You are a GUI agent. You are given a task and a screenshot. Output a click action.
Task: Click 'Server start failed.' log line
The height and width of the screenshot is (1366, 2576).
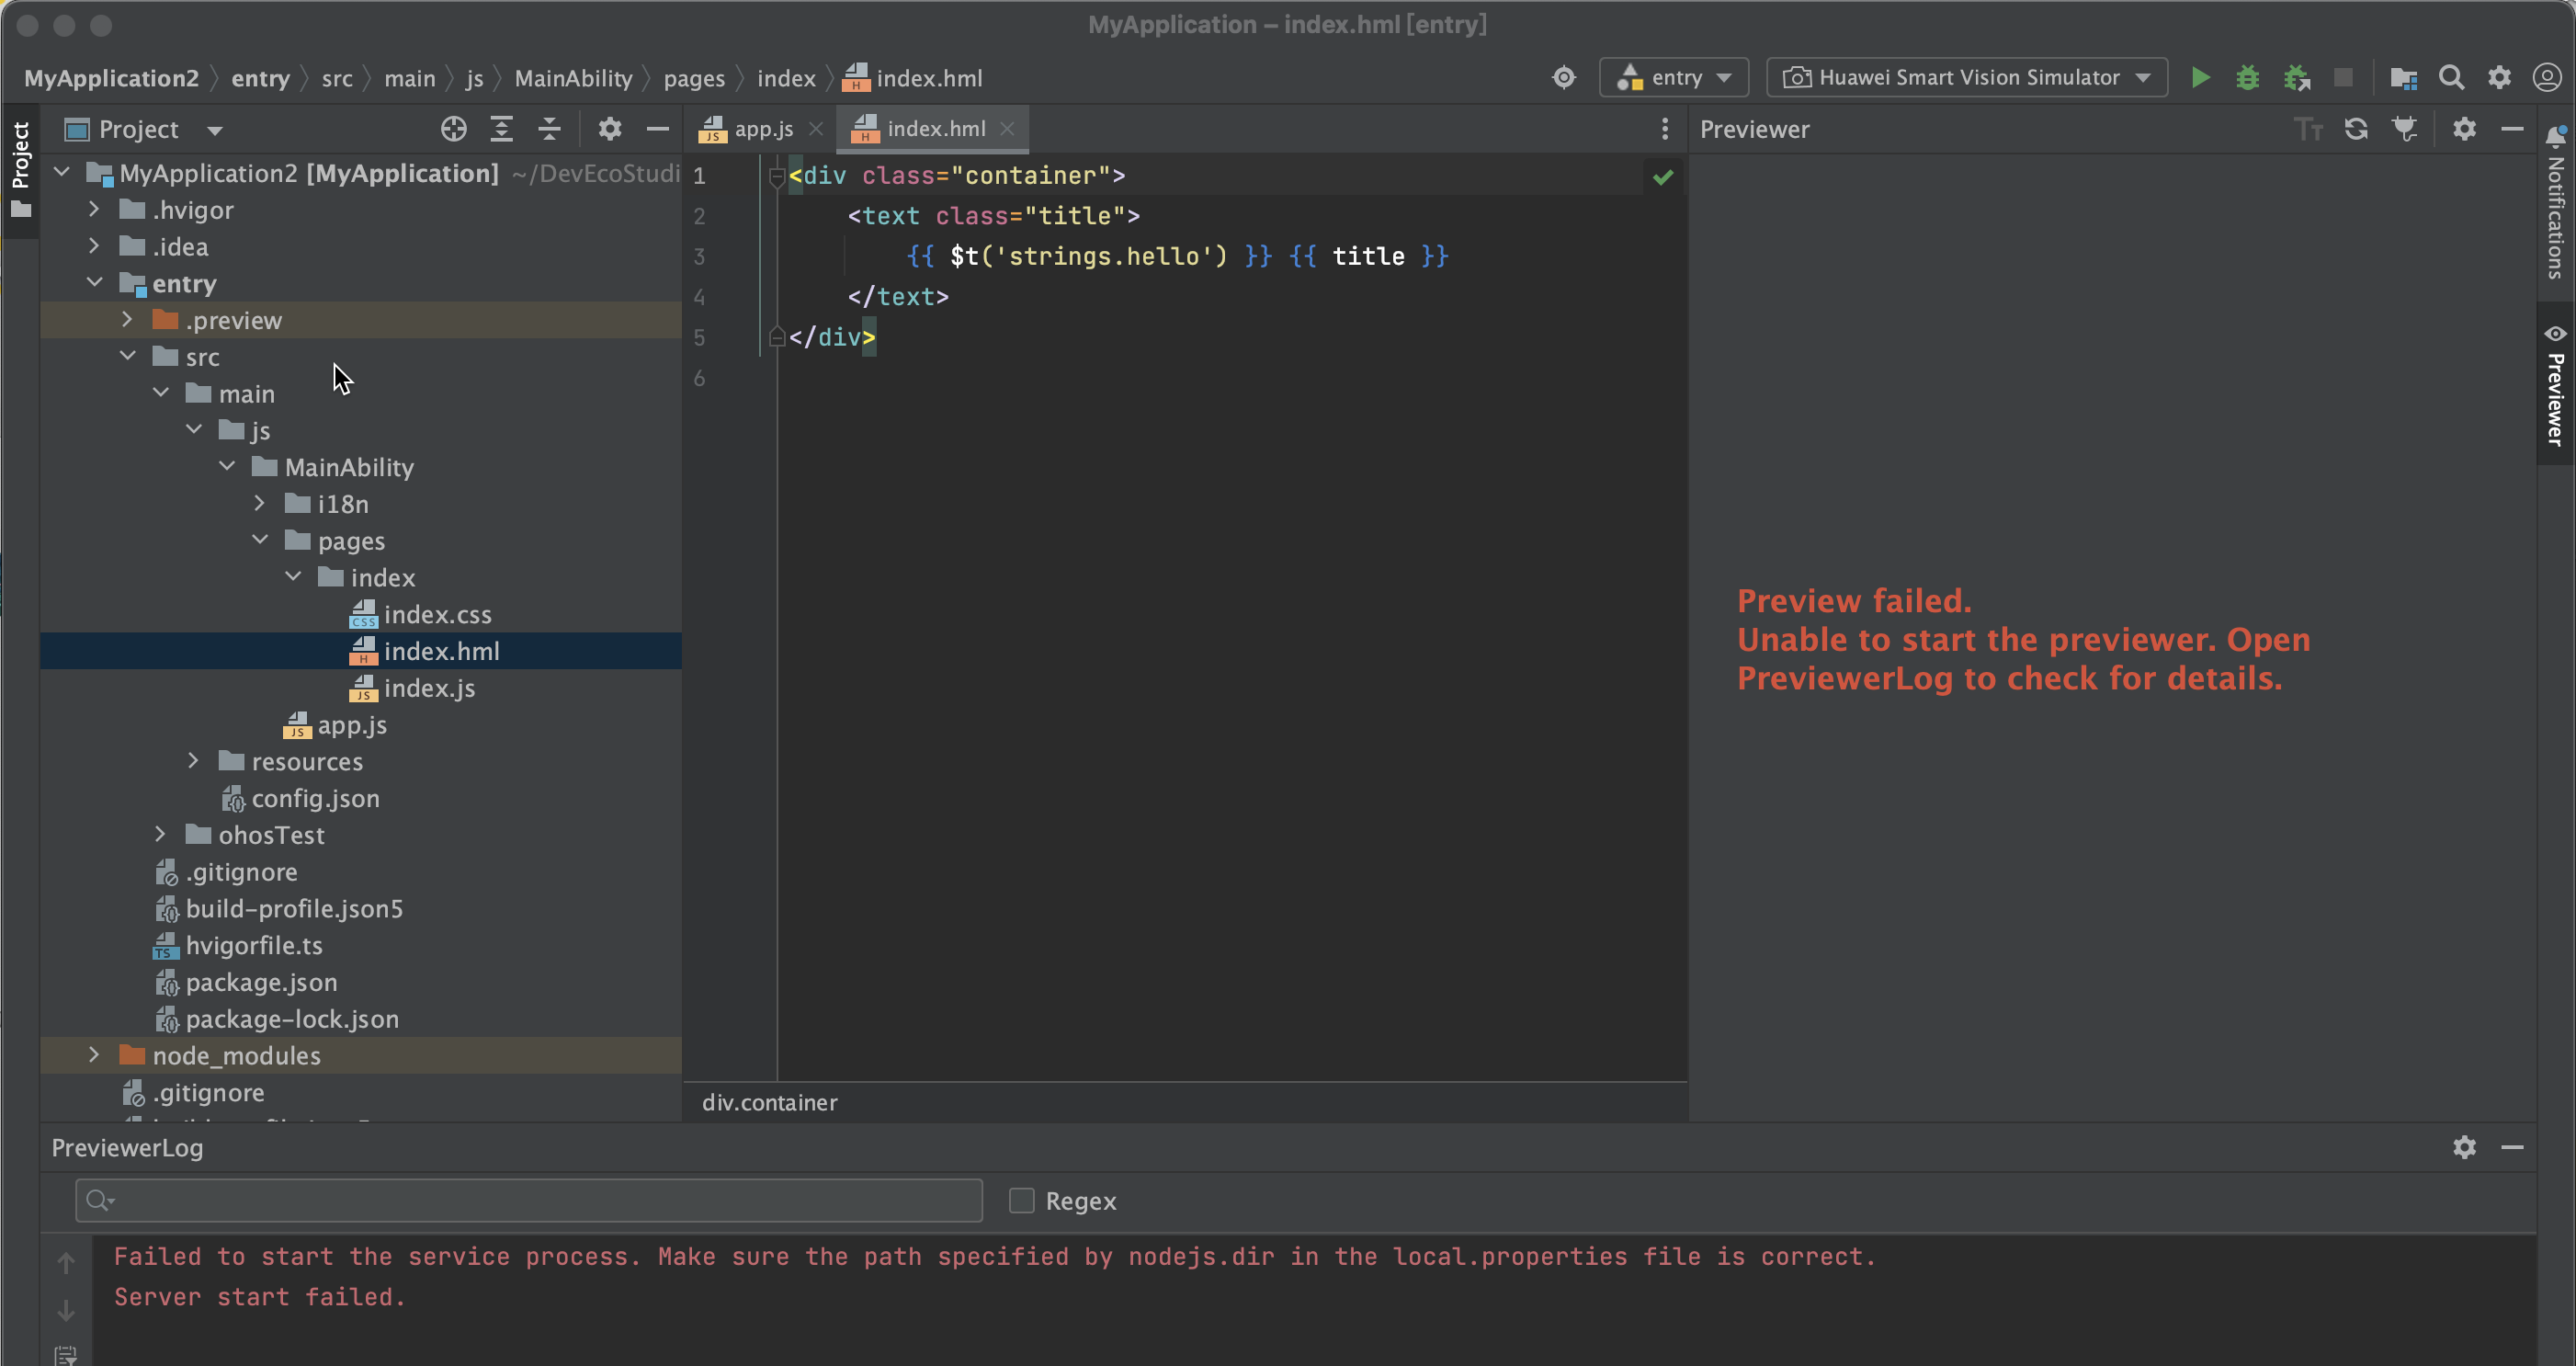(260, 1297)
